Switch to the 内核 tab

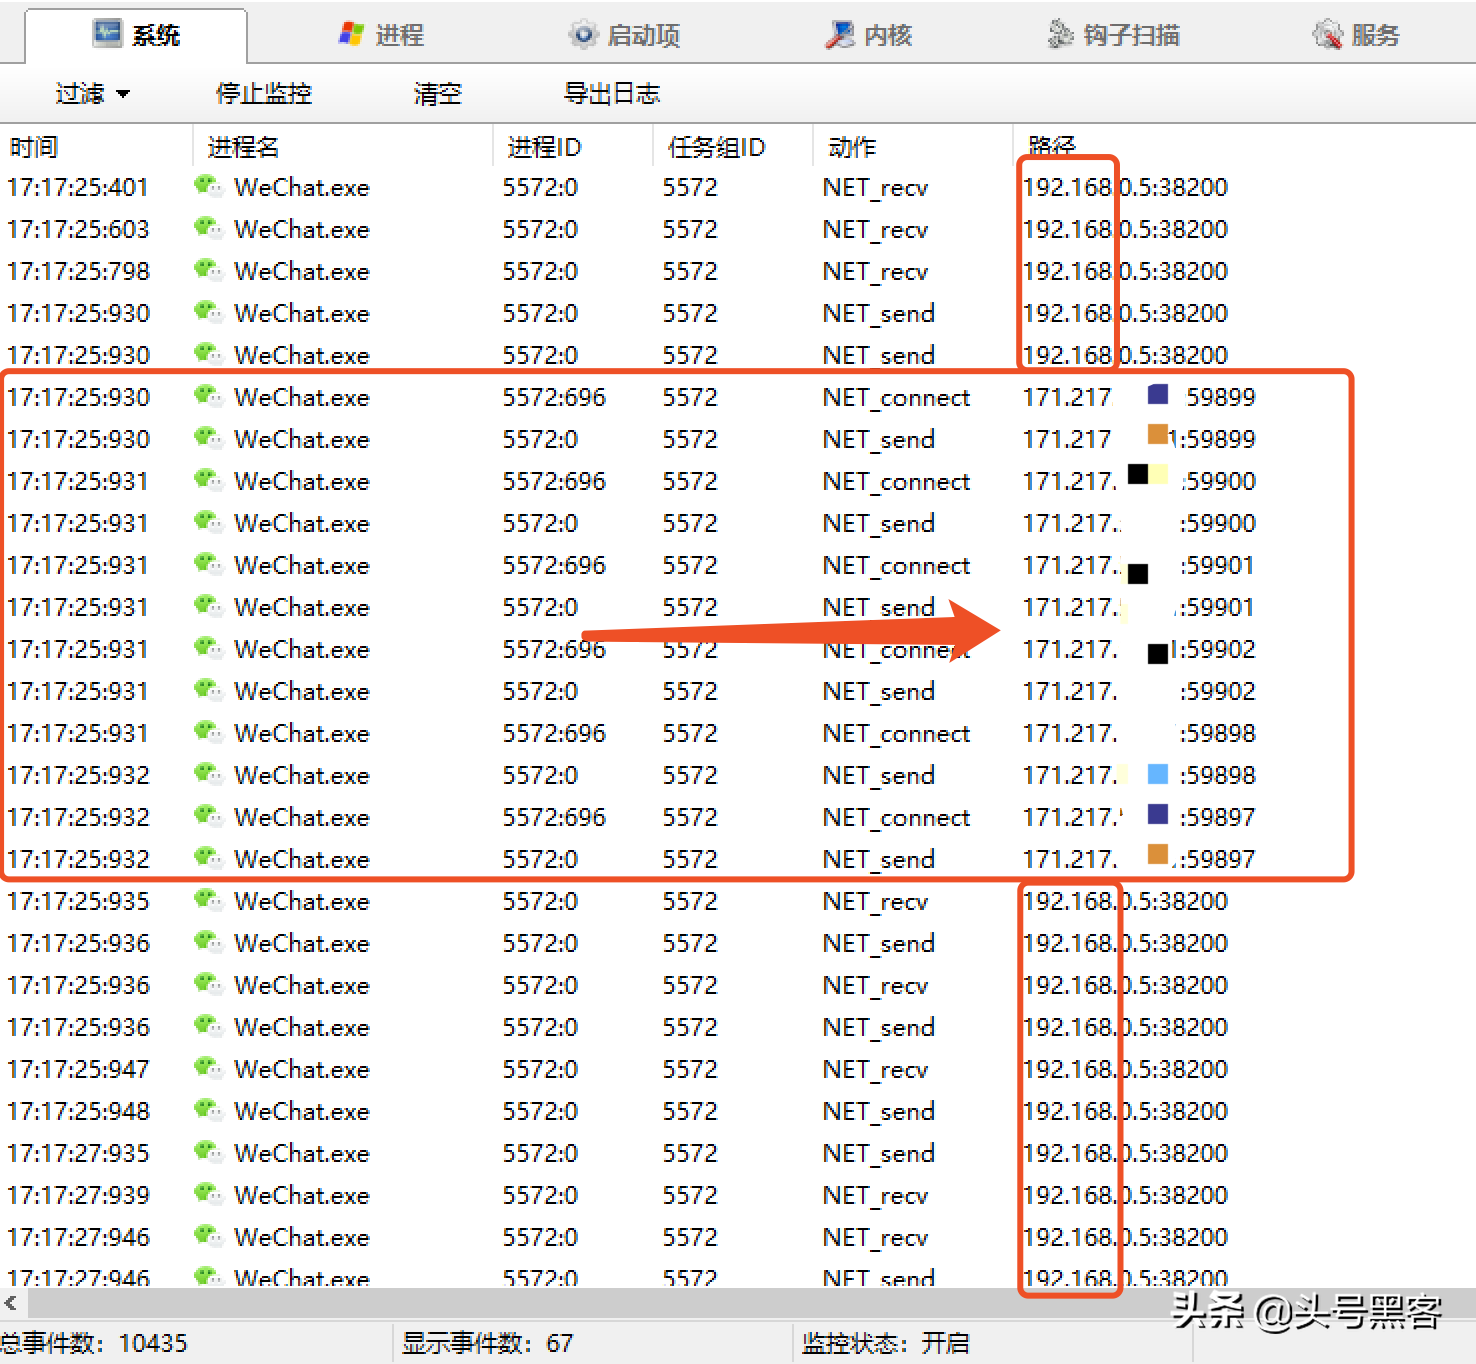[868, 36]
